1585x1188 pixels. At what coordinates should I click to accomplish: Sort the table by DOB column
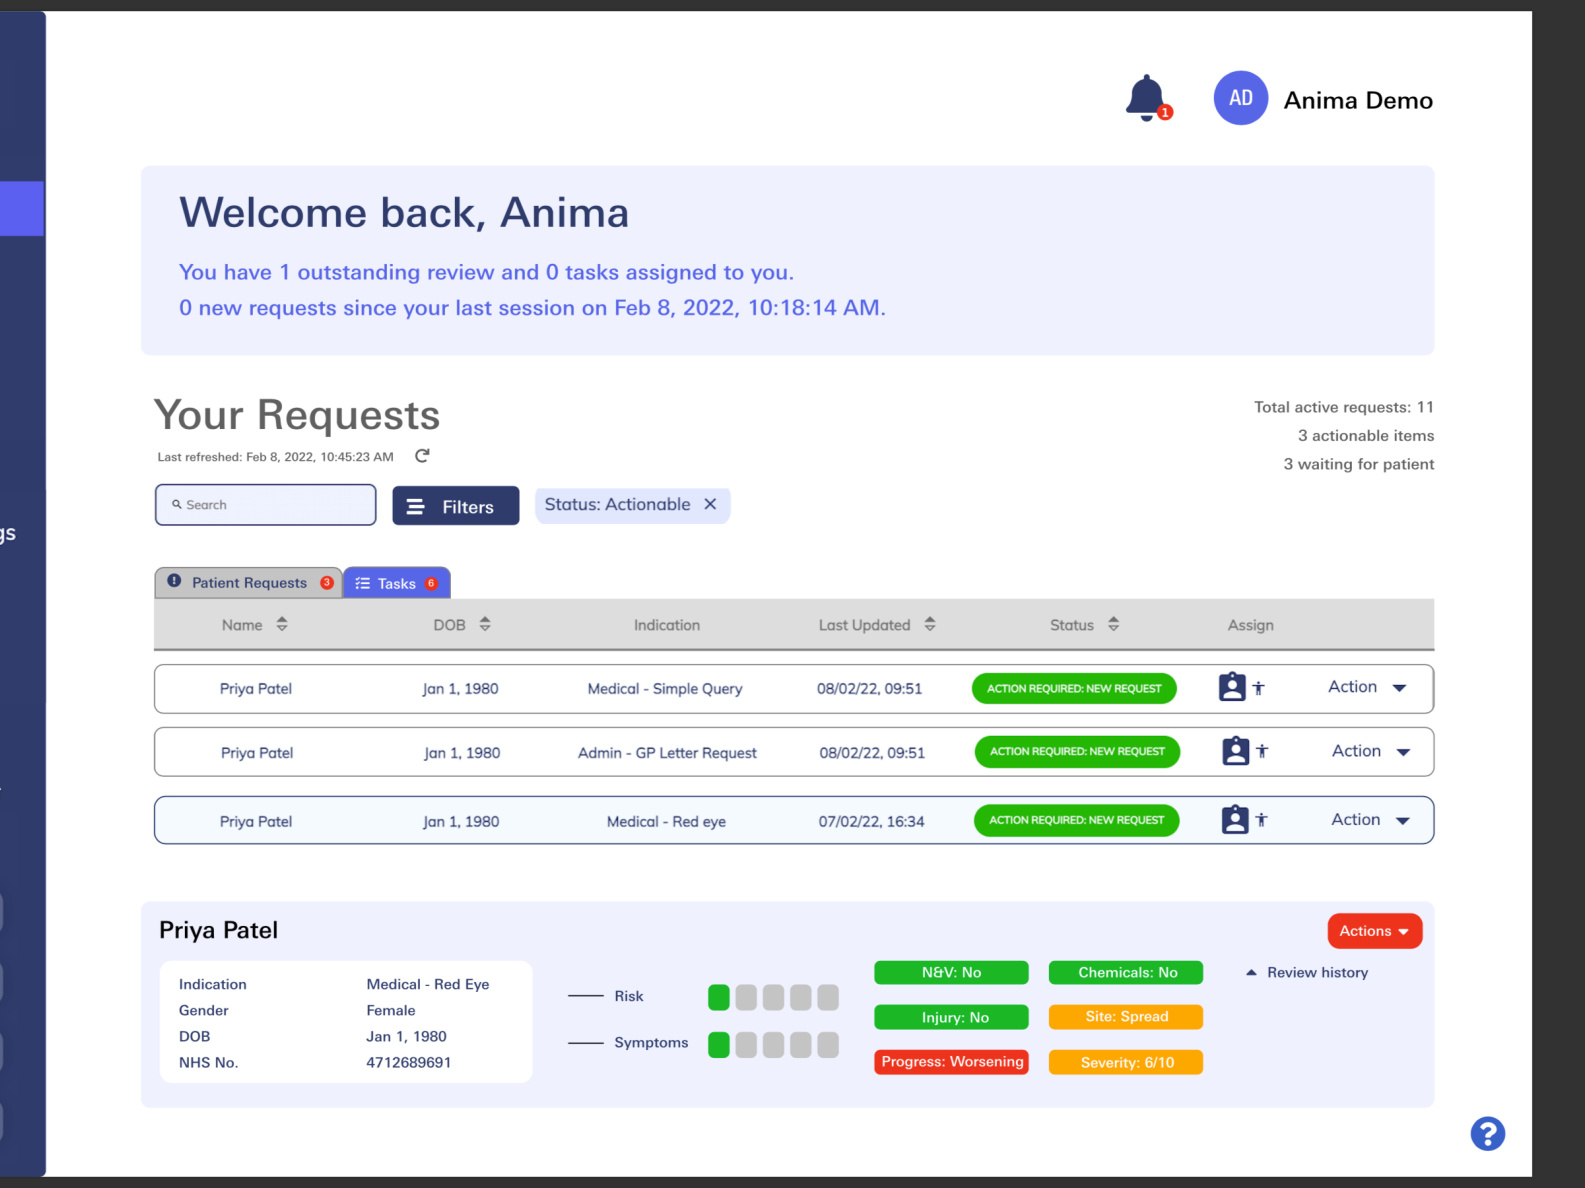pyautogui.click(x=485, y=625)
